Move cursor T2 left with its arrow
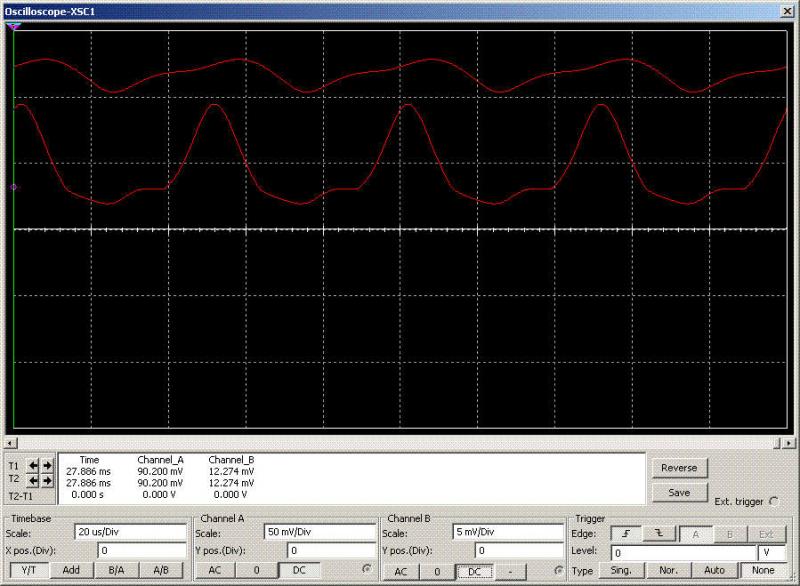Viewport: 800px width, 586px height. 33,480
